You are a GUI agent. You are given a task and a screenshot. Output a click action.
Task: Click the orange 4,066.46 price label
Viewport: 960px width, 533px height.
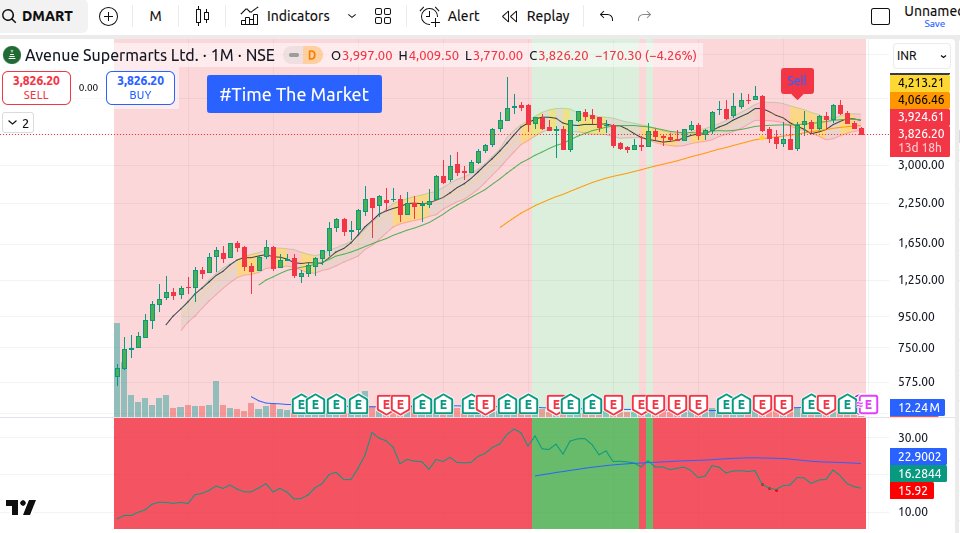[920, 100]
